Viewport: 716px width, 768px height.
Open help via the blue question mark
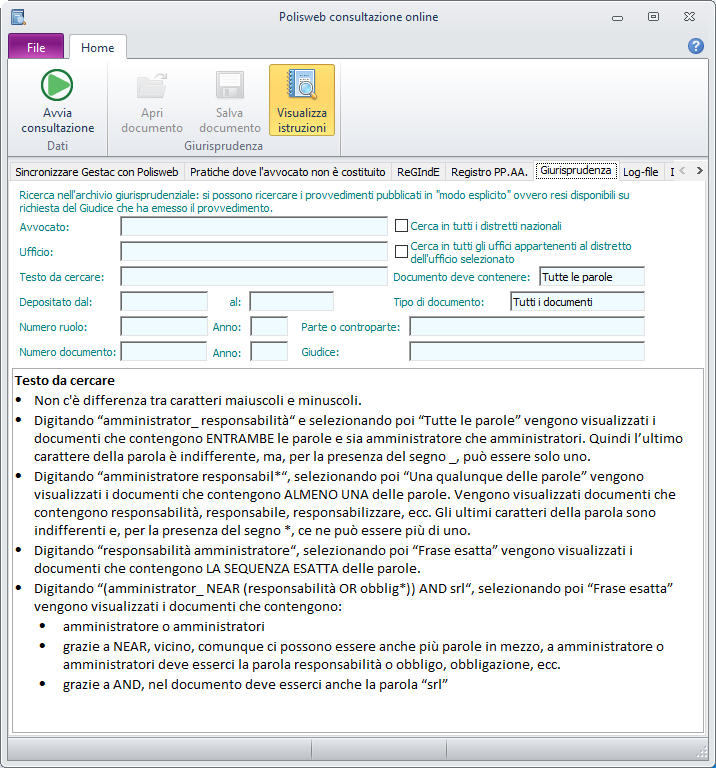[x=695, y=46]
